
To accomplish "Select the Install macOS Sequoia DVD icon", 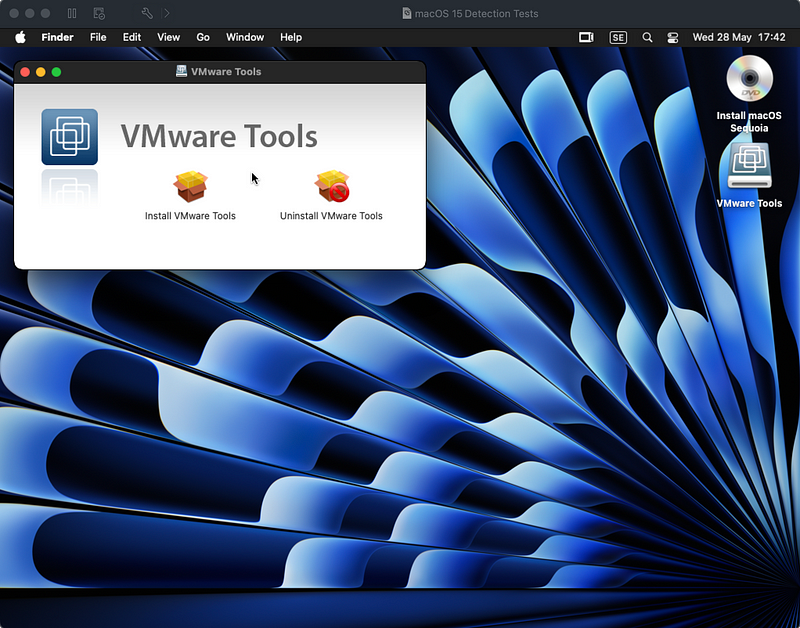I will [x=749, y=79].
